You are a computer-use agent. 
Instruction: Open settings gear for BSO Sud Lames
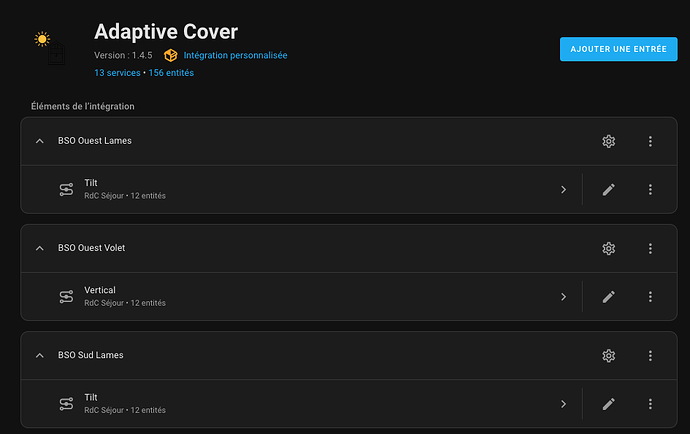click(x=609, y=356)
